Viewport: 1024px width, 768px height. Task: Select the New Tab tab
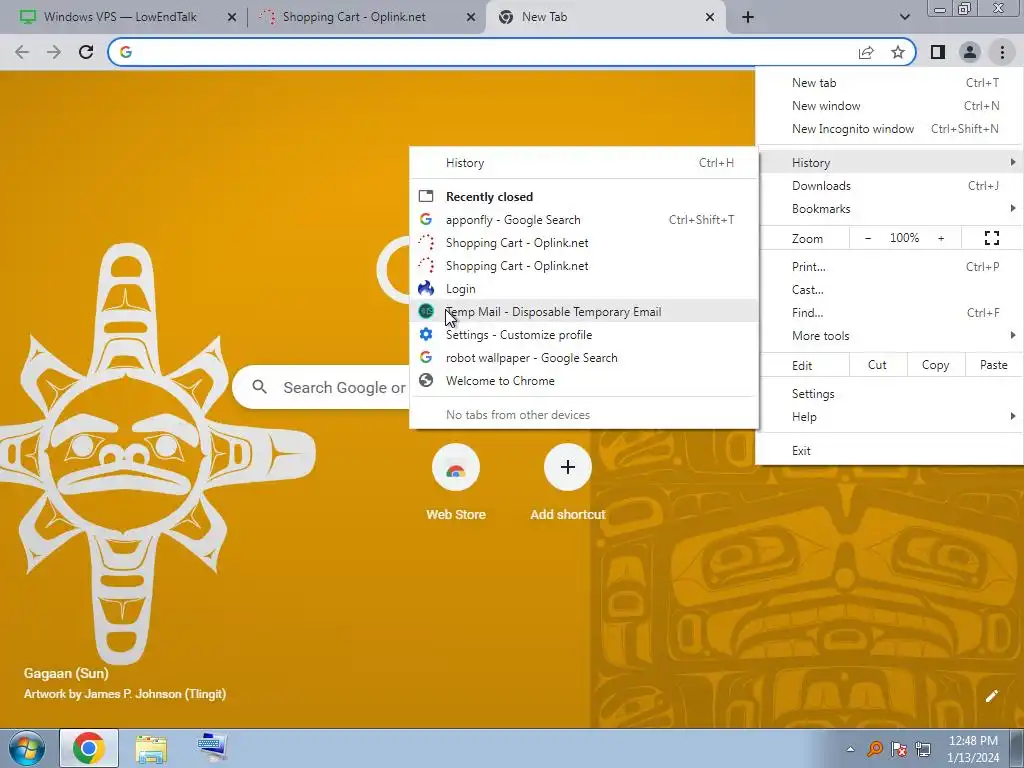tap(605, 17)
